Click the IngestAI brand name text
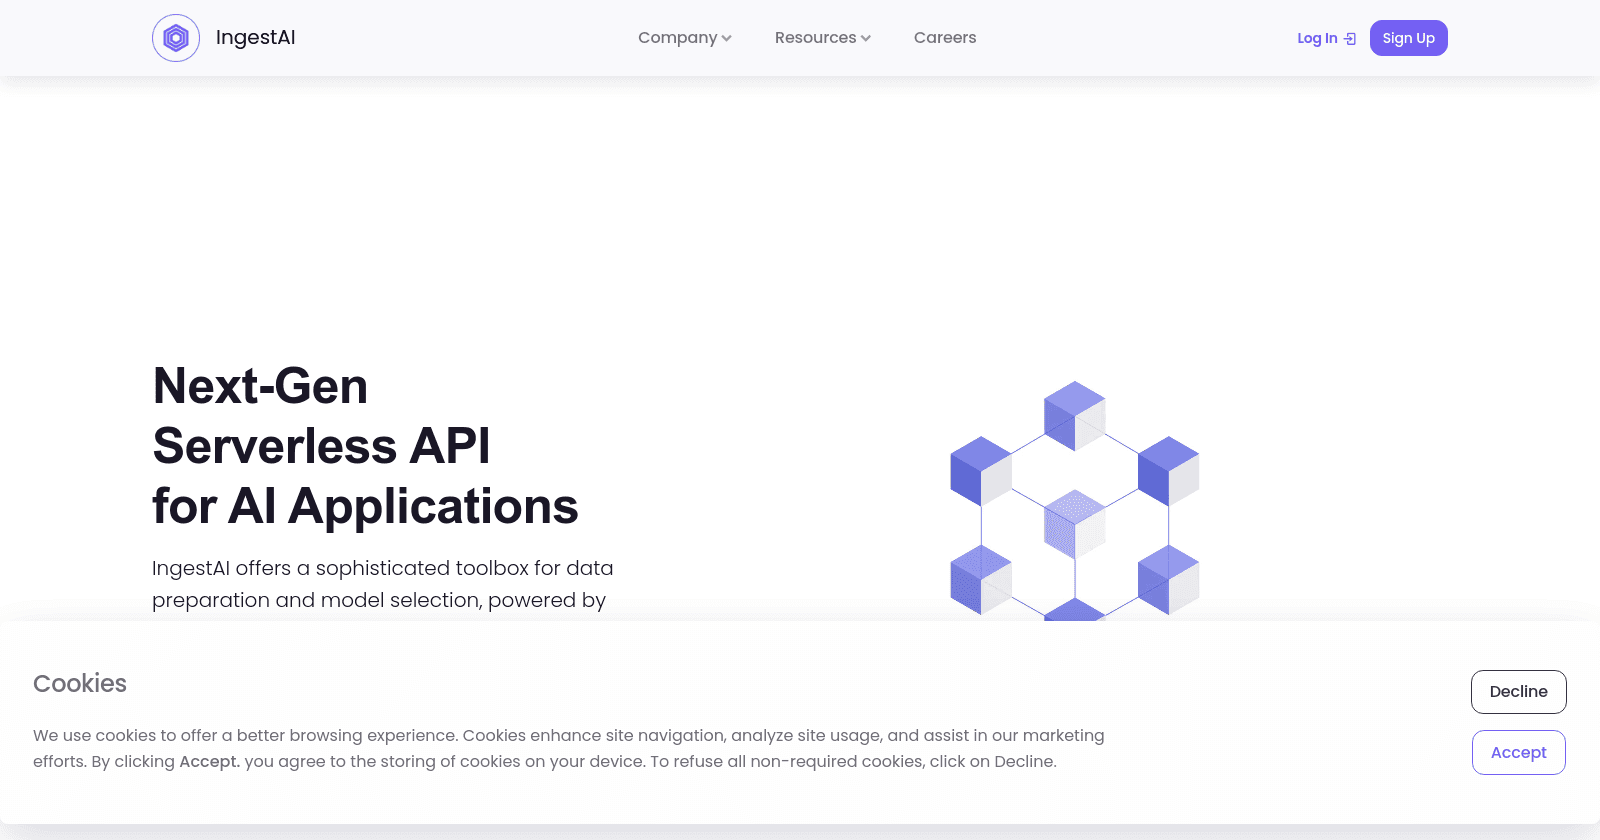The width and height of the screenshot is (1600, 840). pos(255,38)
